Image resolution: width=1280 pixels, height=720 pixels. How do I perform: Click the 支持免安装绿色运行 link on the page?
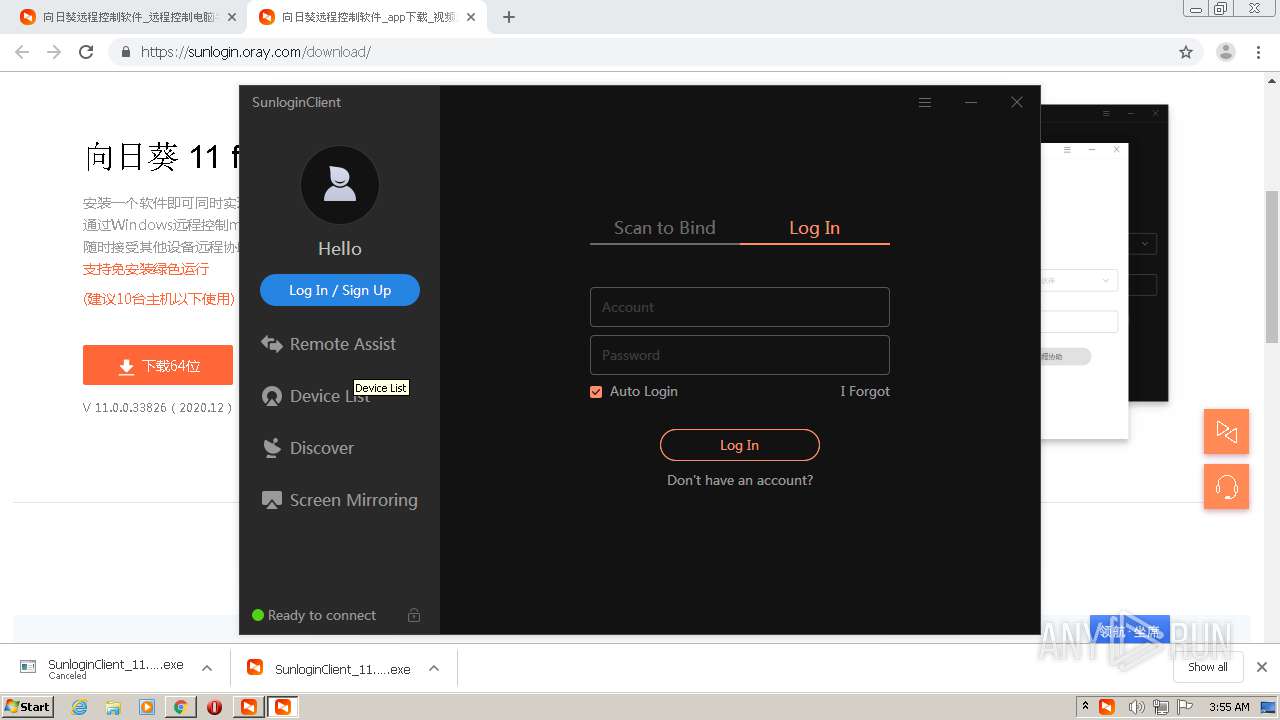click(x=146, y=269)
